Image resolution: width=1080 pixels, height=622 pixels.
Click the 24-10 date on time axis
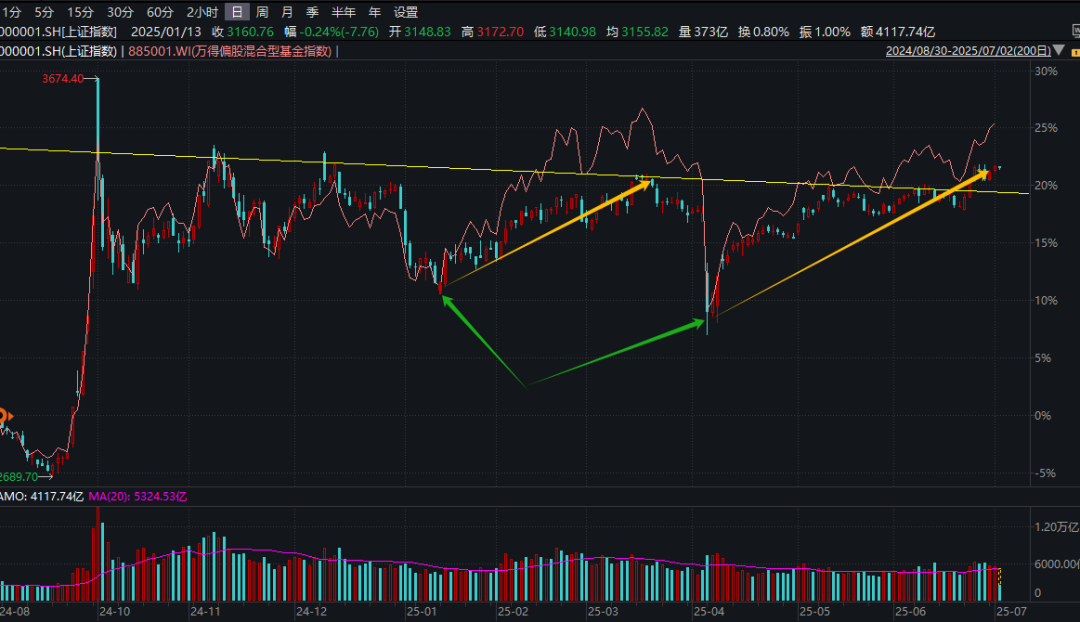click(114, 612)
